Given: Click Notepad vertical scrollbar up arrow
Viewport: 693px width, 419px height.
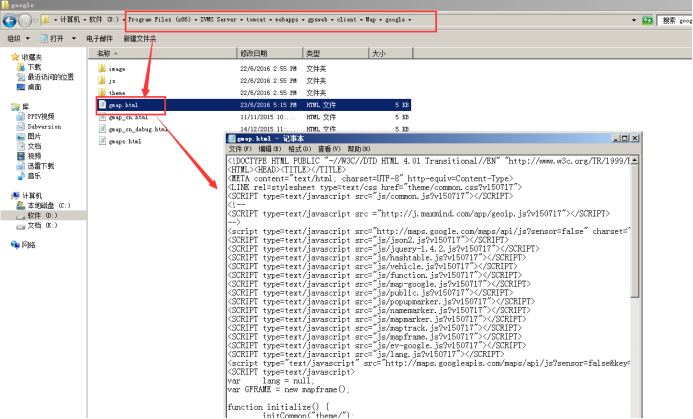Looking at the screenshot, I should (x=635, y=160).
